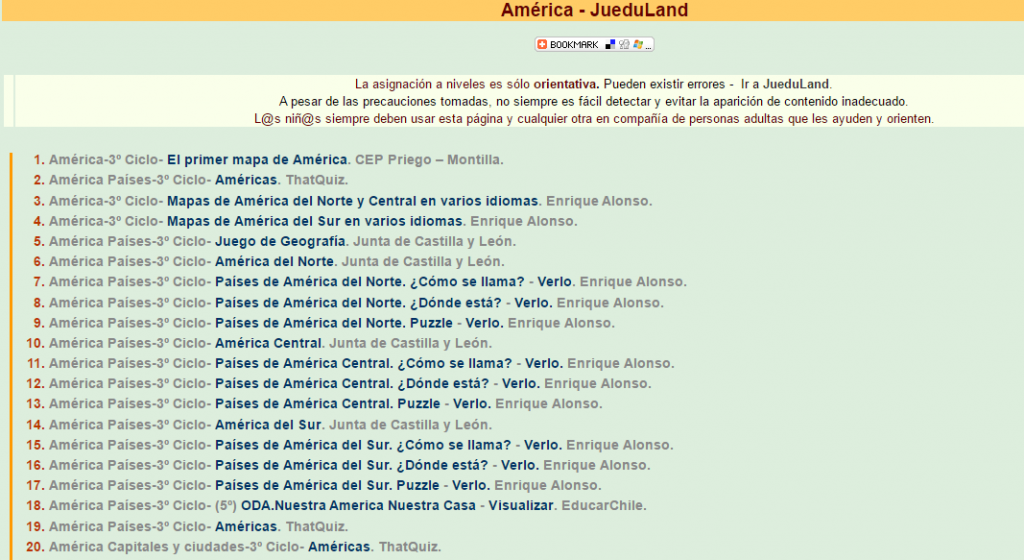Screen dimensions: 1024x560
Task: Click 'Verlo' next to América Central Puzzle
Action: (x=471, y=404)
